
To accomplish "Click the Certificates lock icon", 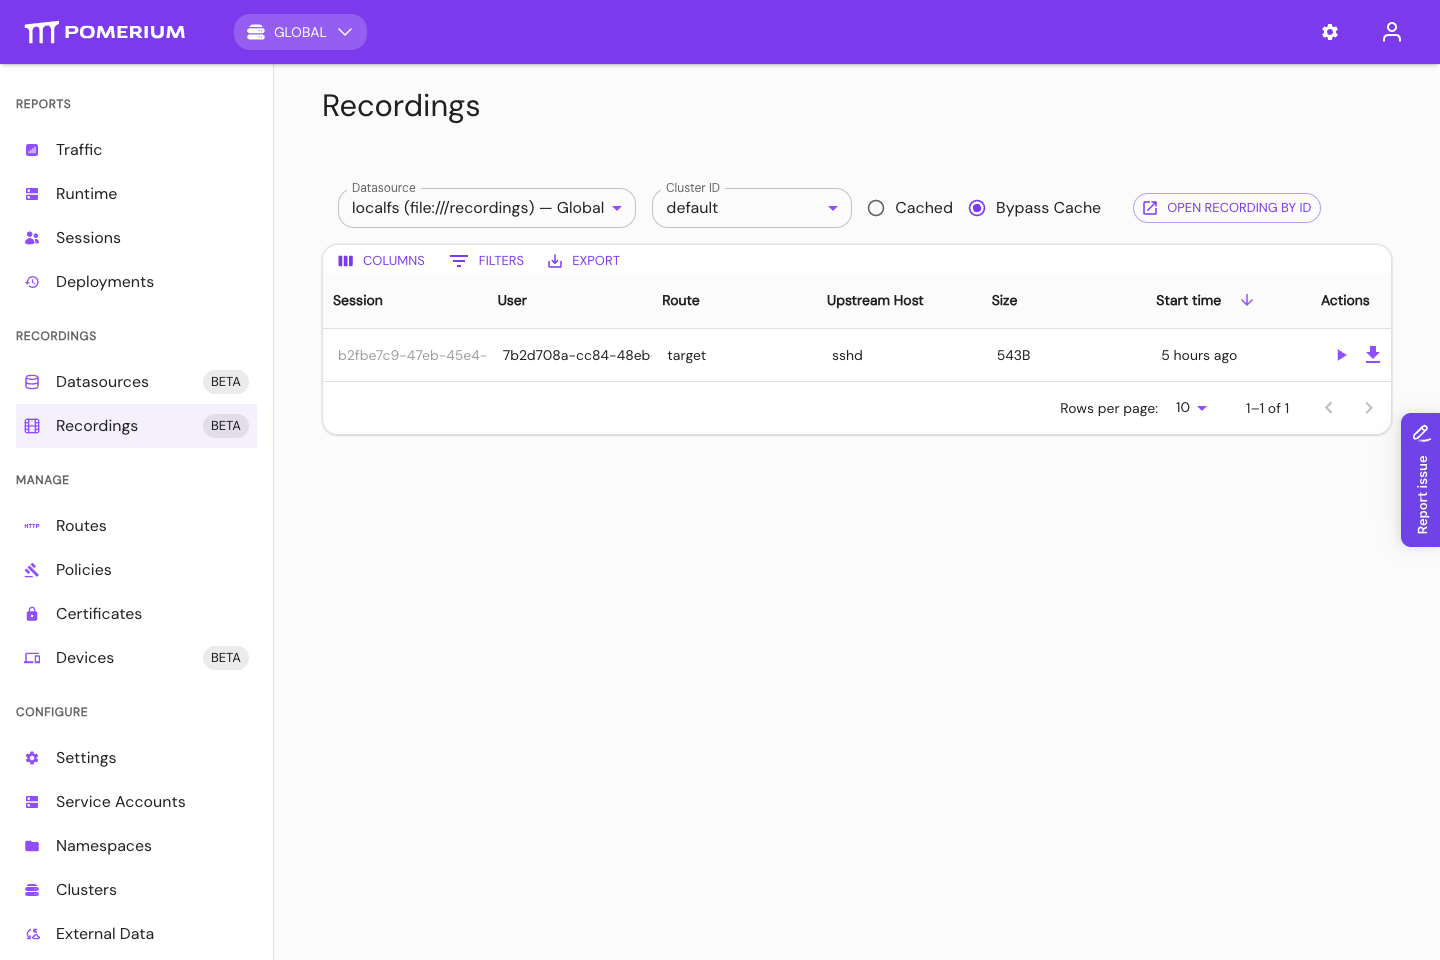I will tap(32, 614).
